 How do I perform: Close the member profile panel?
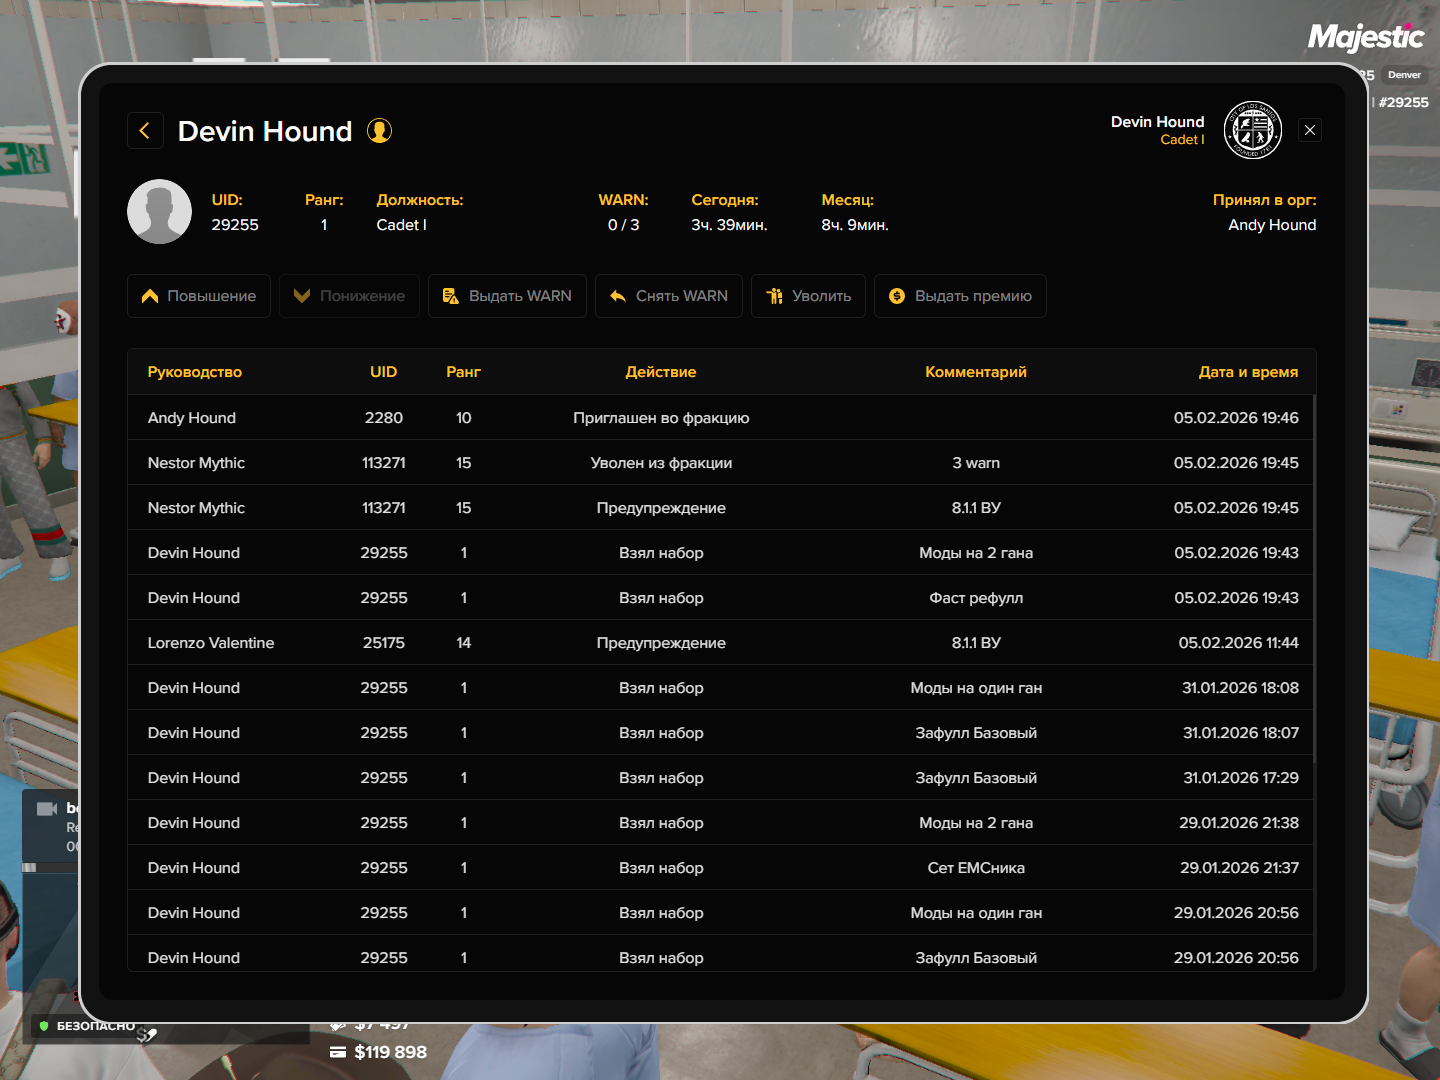[1309, 130]
